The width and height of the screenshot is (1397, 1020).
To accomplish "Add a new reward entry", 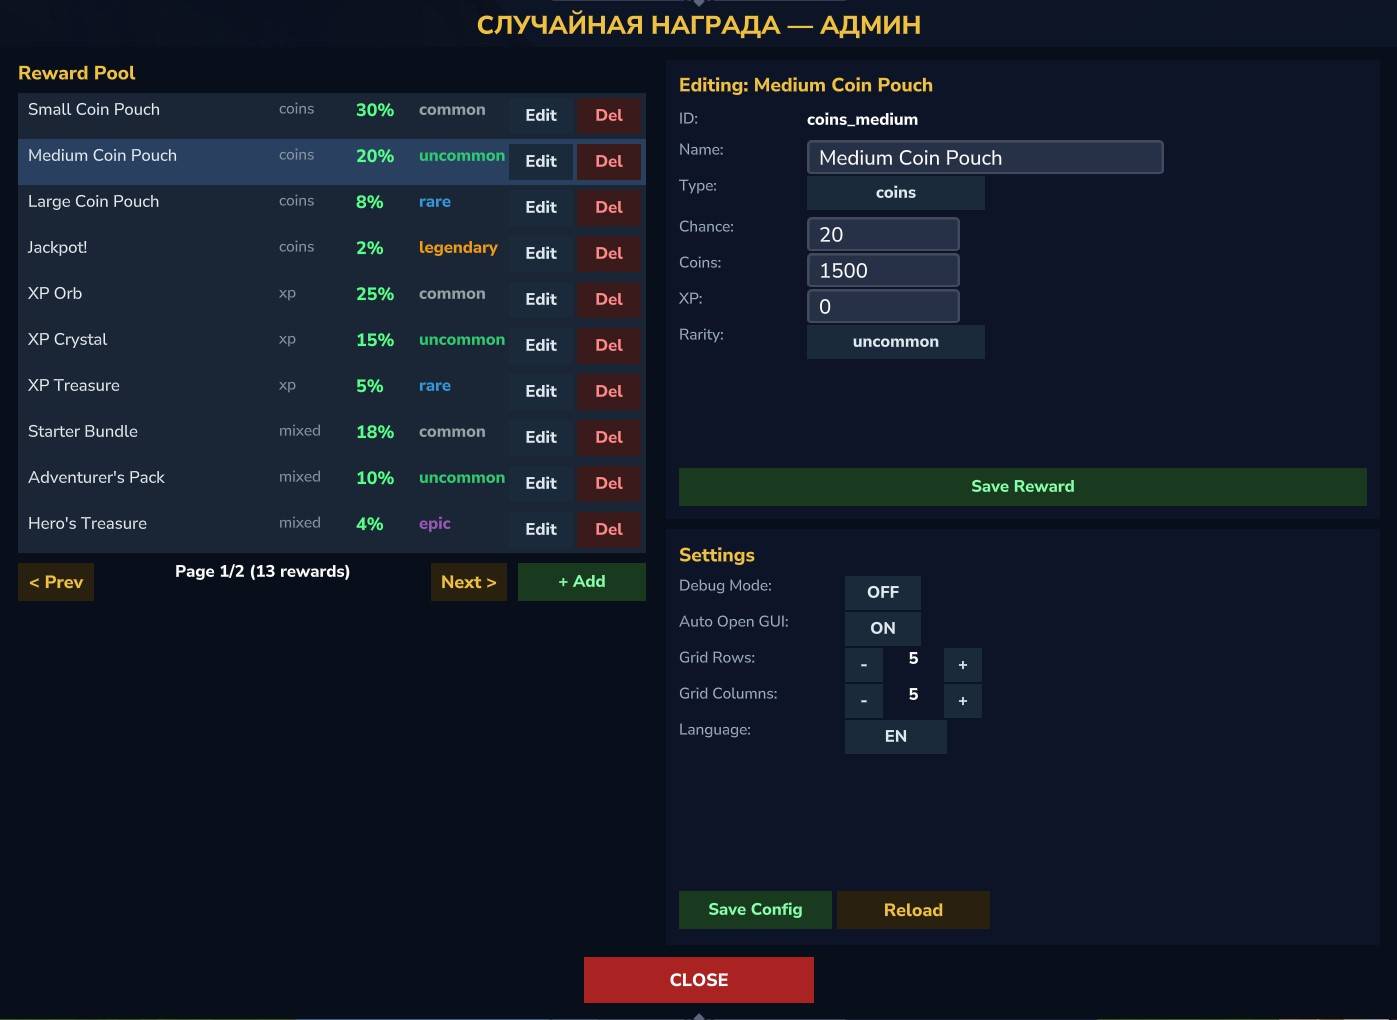I will coord(582,582).
